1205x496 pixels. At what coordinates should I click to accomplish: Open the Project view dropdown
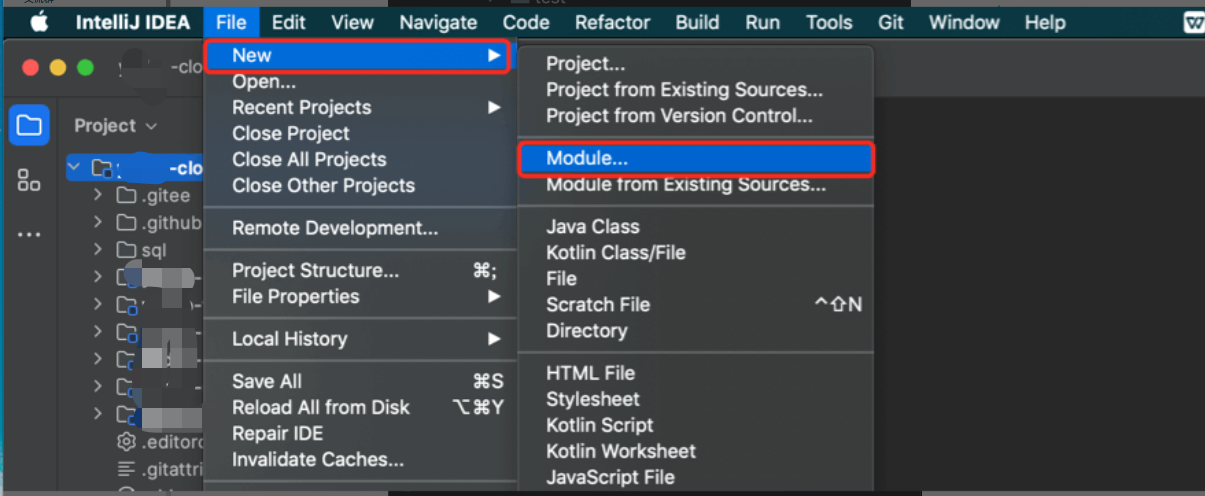point(116,126)
